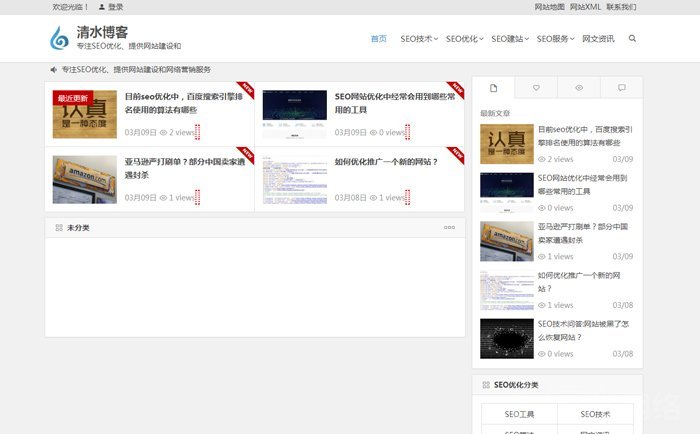The image size is (700, 434).
Task: Select the document icon tab in sidebar
Action: point(494,88)
